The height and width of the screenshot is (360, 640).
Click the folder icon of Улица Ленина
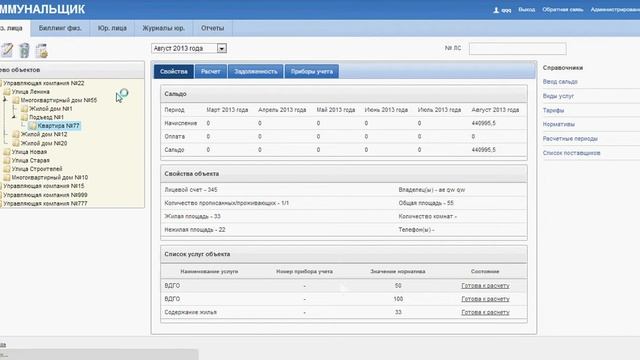pos(7,92)
